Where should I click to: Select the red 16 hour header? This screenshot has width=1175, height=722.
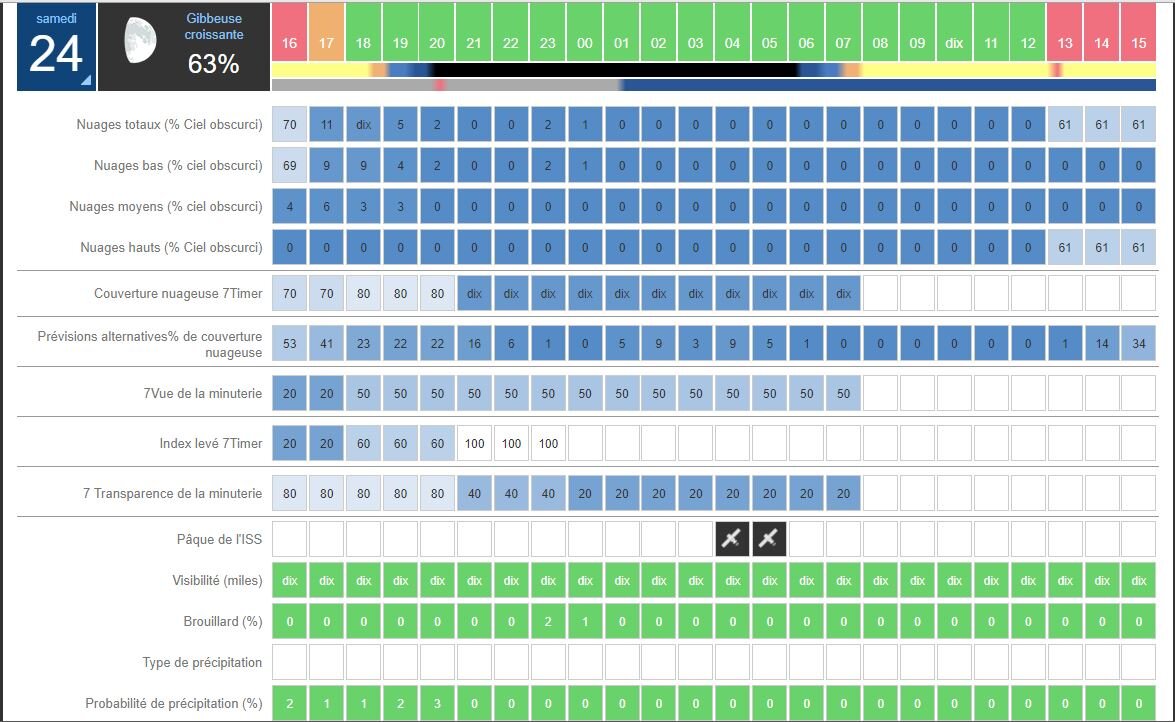pyautogui.click(x=290, y=44)
